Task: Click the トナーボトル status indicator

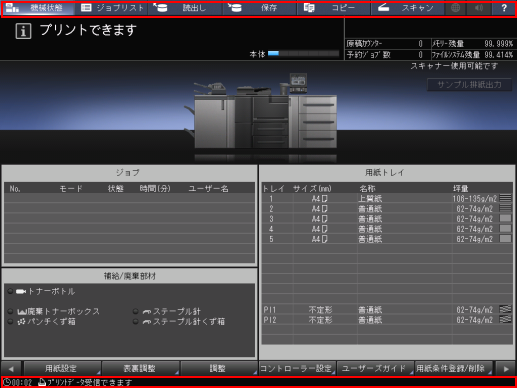Action: pyautogui.click(x=10, y=291)
